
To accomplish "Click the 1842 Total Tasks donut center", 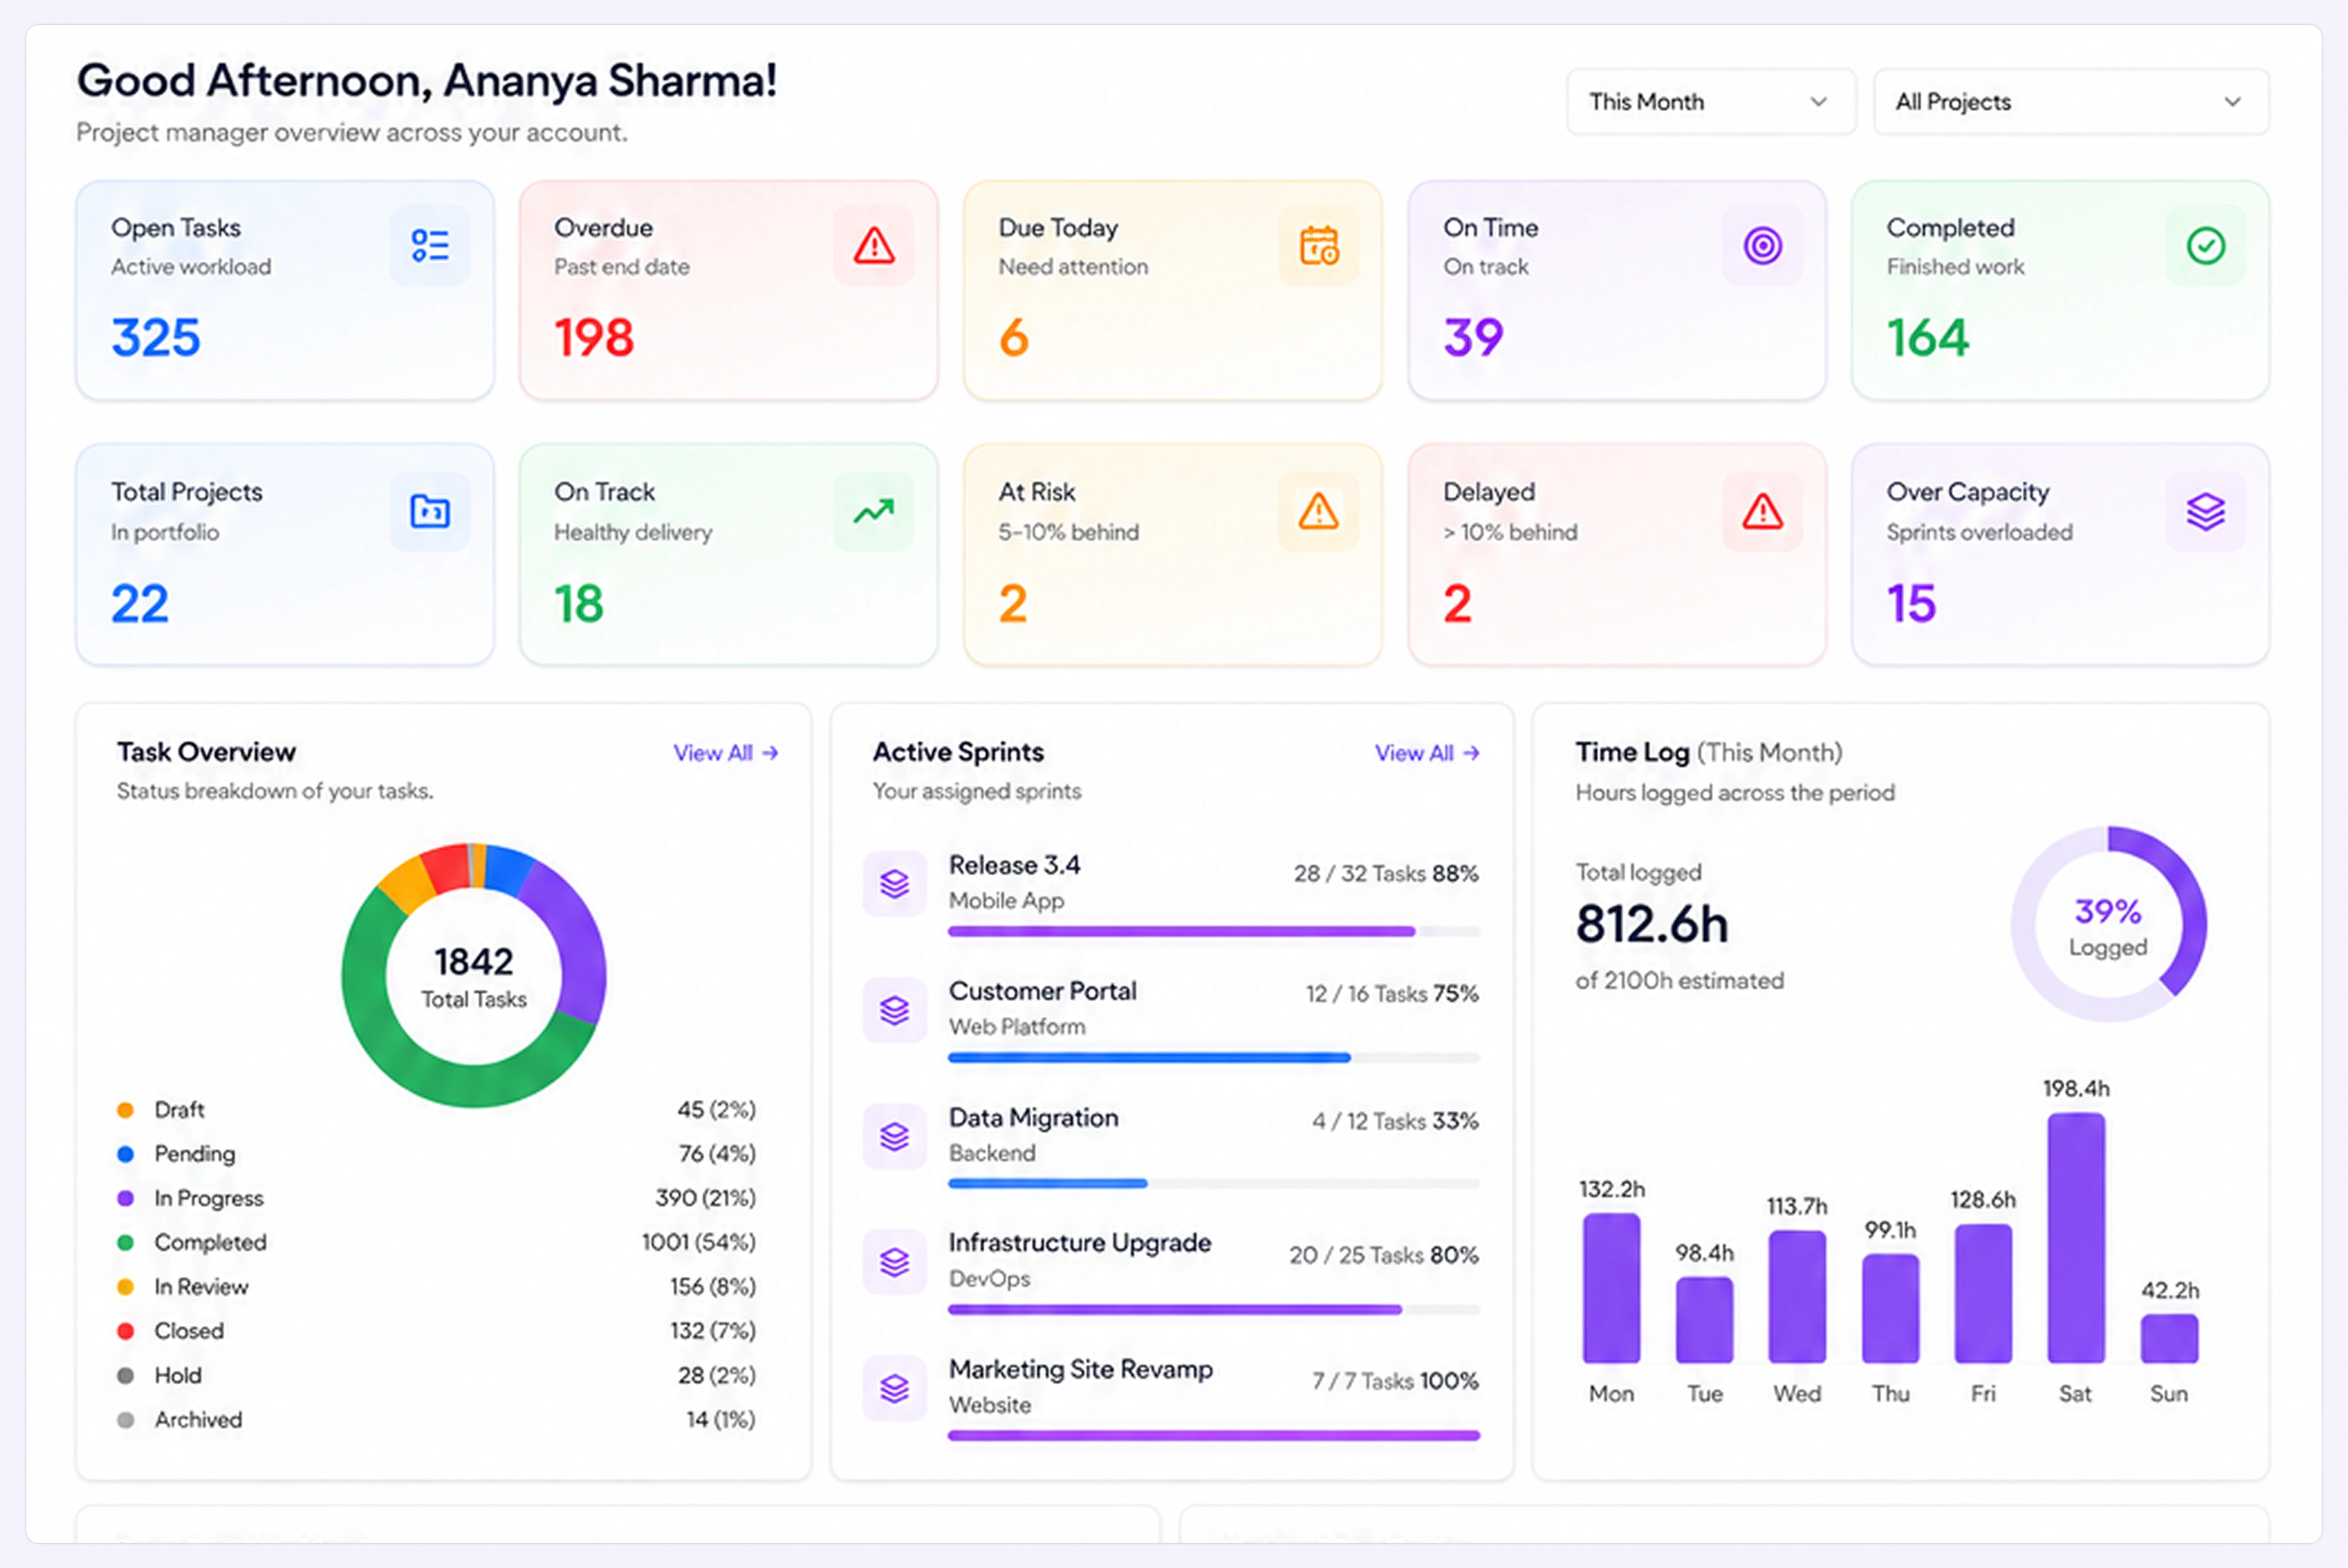I will [474, 976].
